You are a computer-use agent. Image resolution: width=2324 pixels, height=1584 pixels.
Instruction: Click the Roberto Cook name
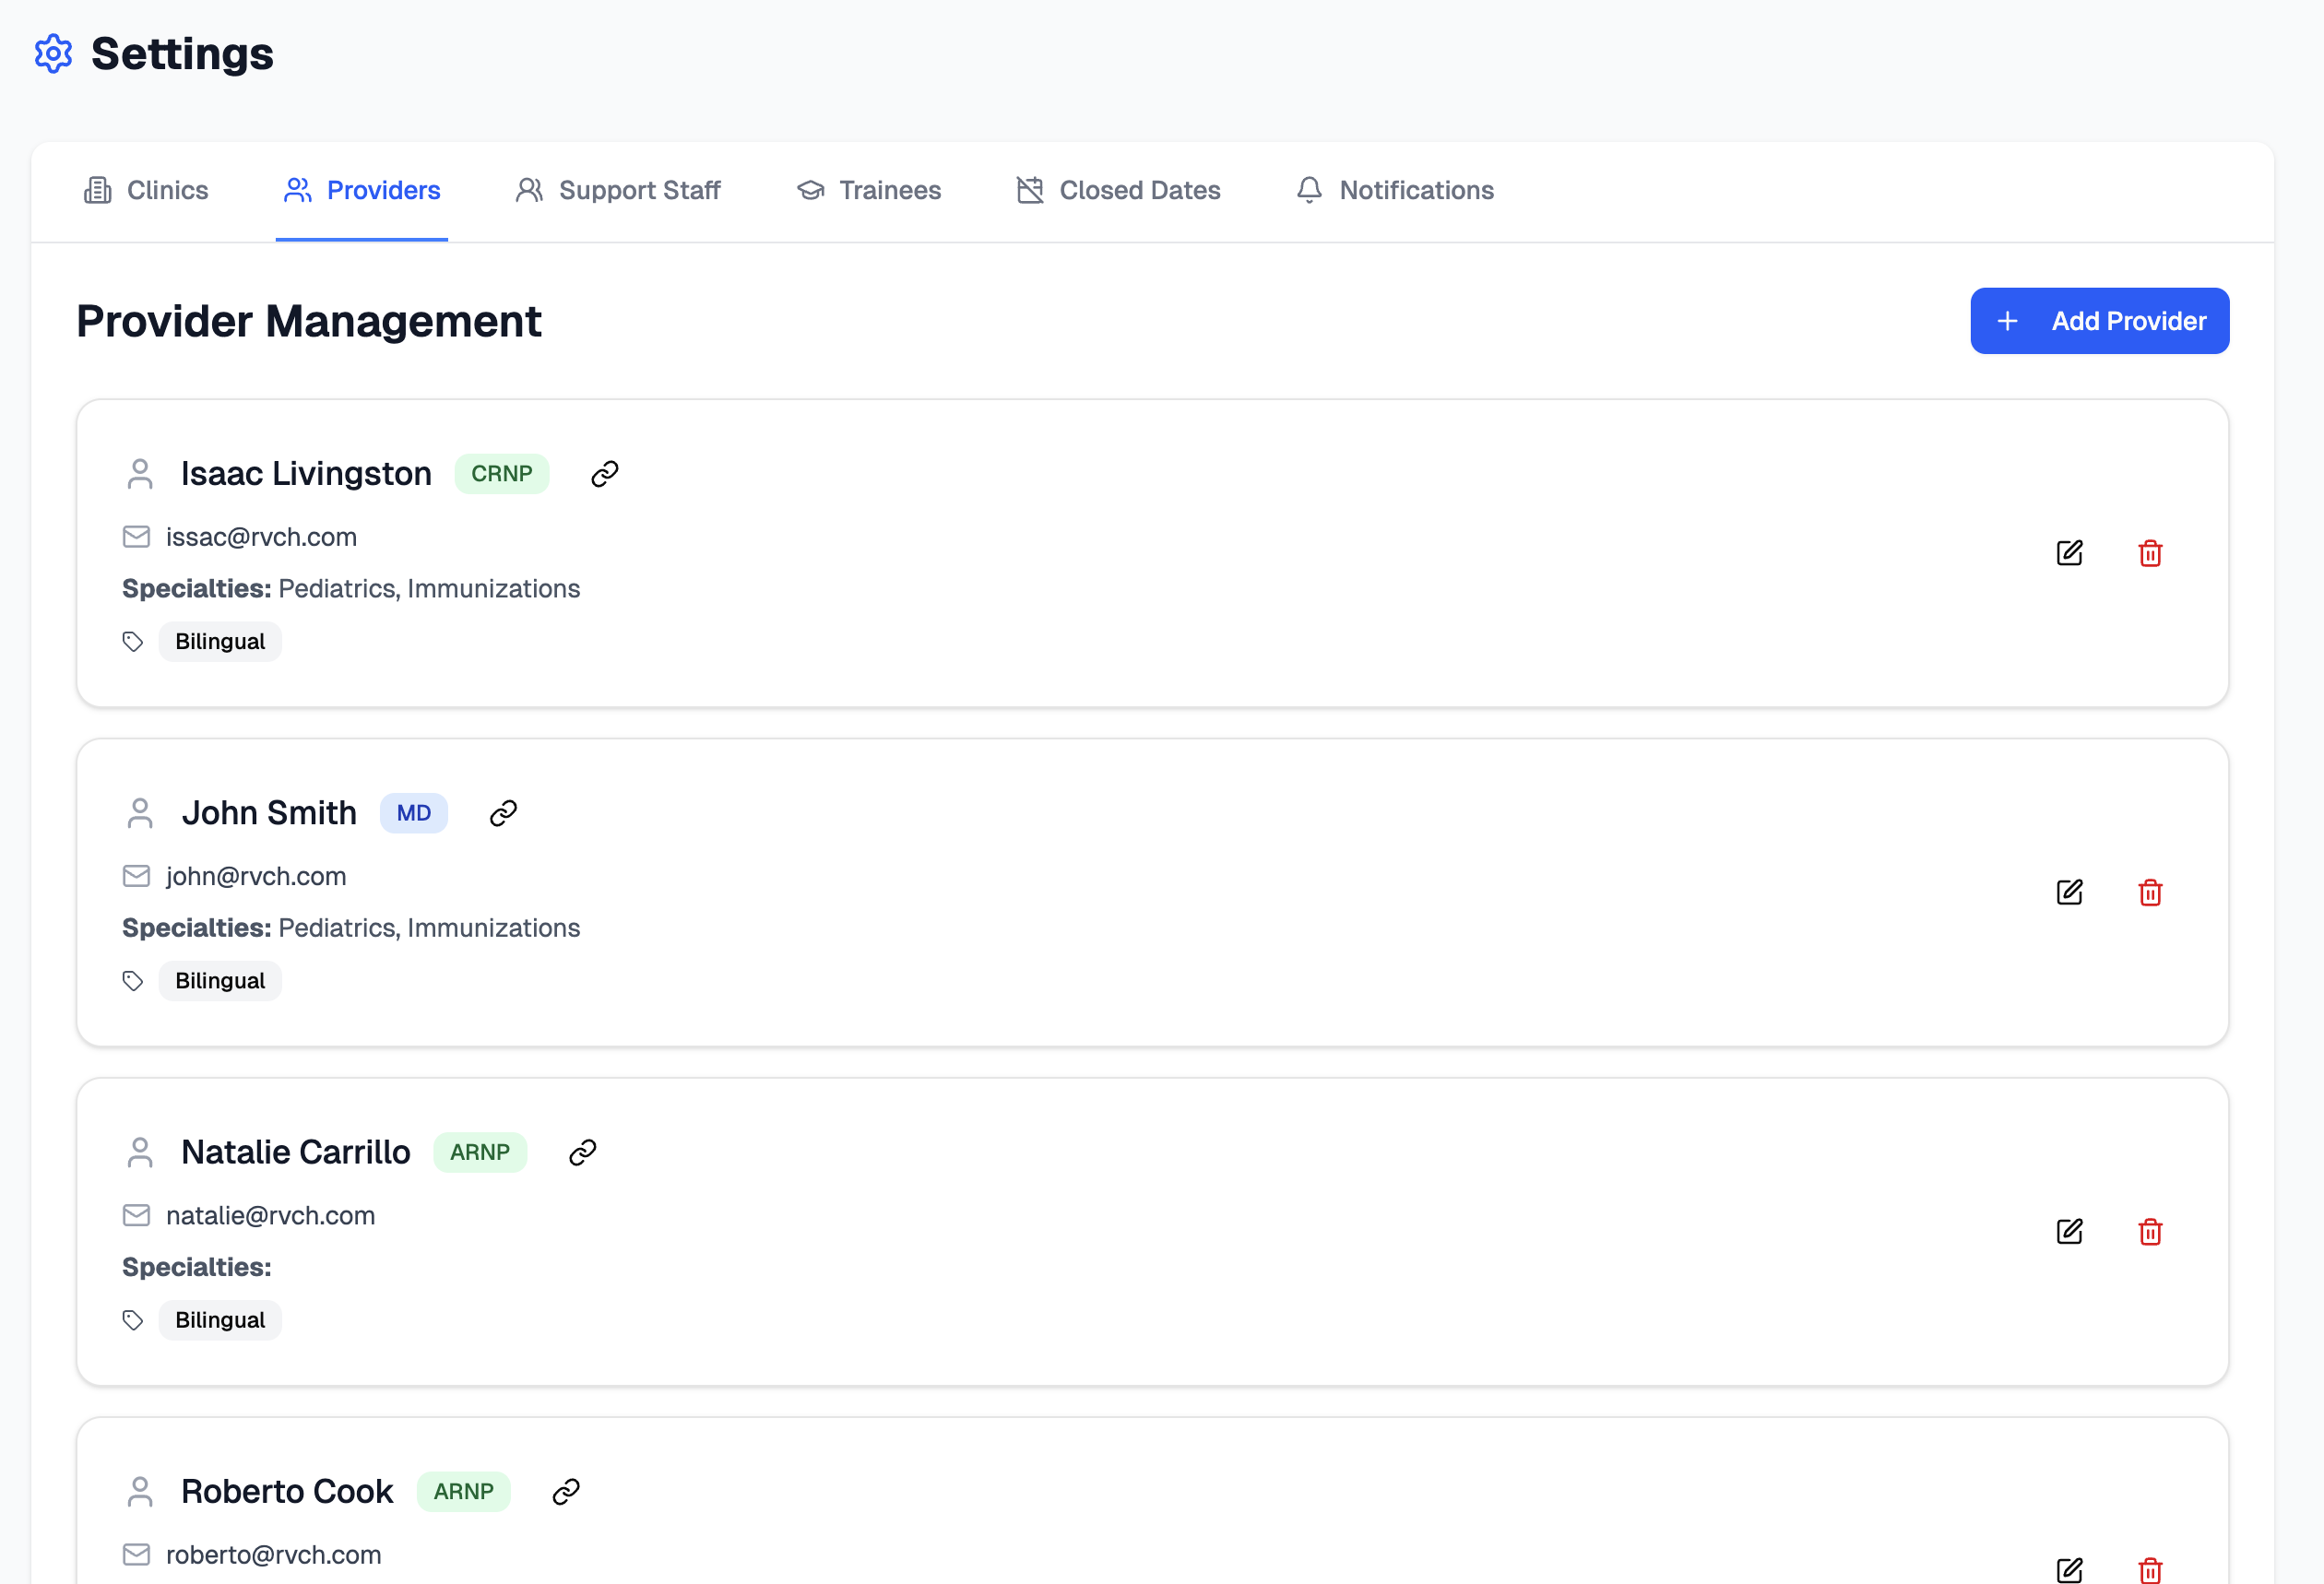[x=287, y=1491]
